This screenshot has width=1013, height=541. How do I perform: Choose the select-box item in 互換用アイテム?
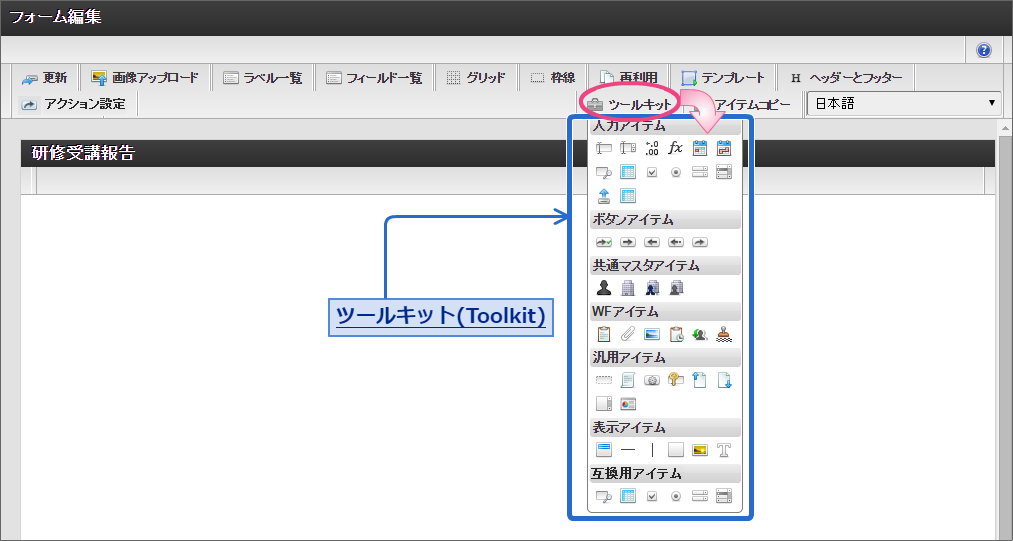tap(700, 496)
